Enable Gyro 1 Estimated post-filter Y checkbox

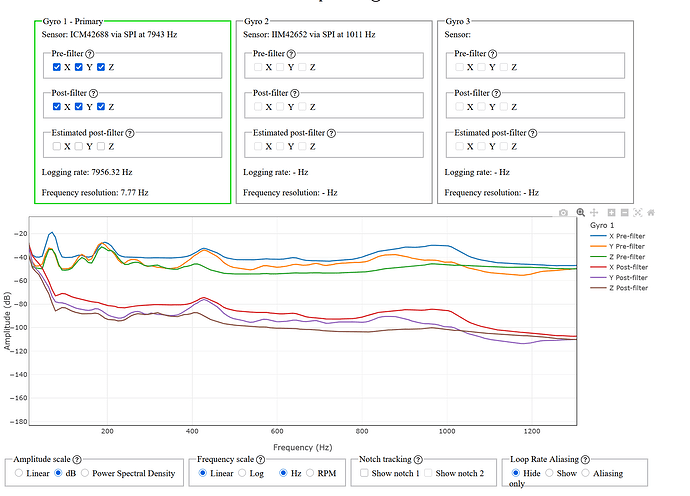tap(79, 146)
